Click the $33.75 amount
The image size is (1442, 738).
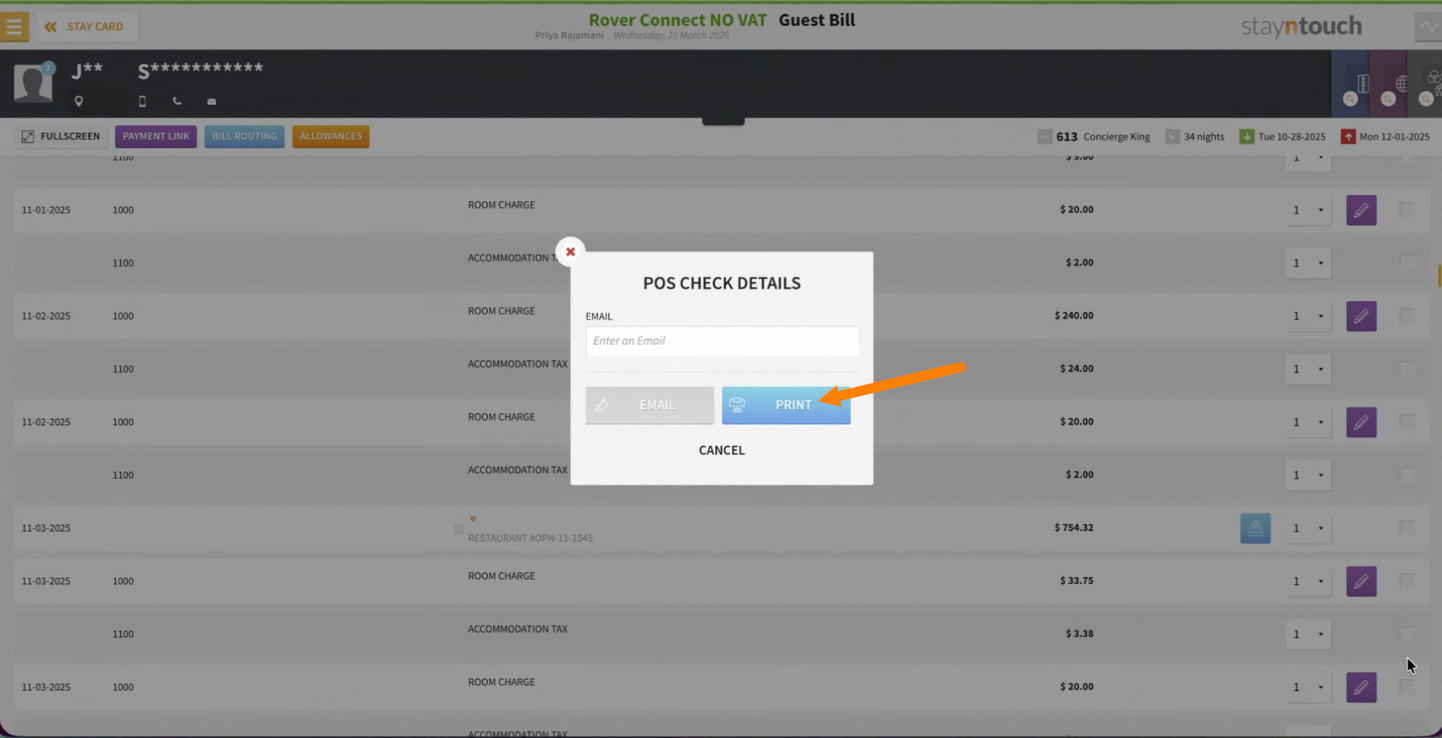[x=1077, y=581]
